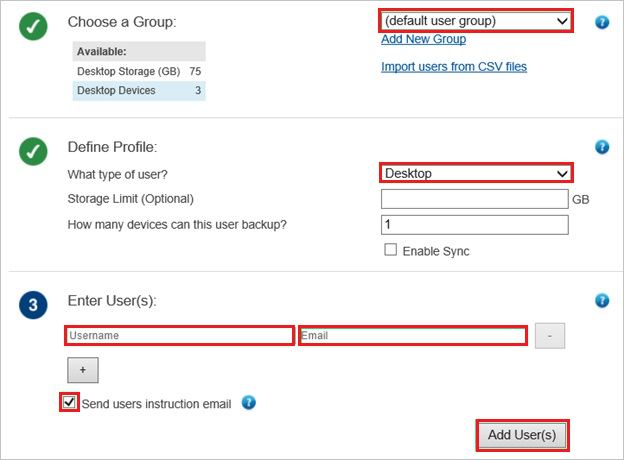Focus the device count input field

tap(474, 225)
